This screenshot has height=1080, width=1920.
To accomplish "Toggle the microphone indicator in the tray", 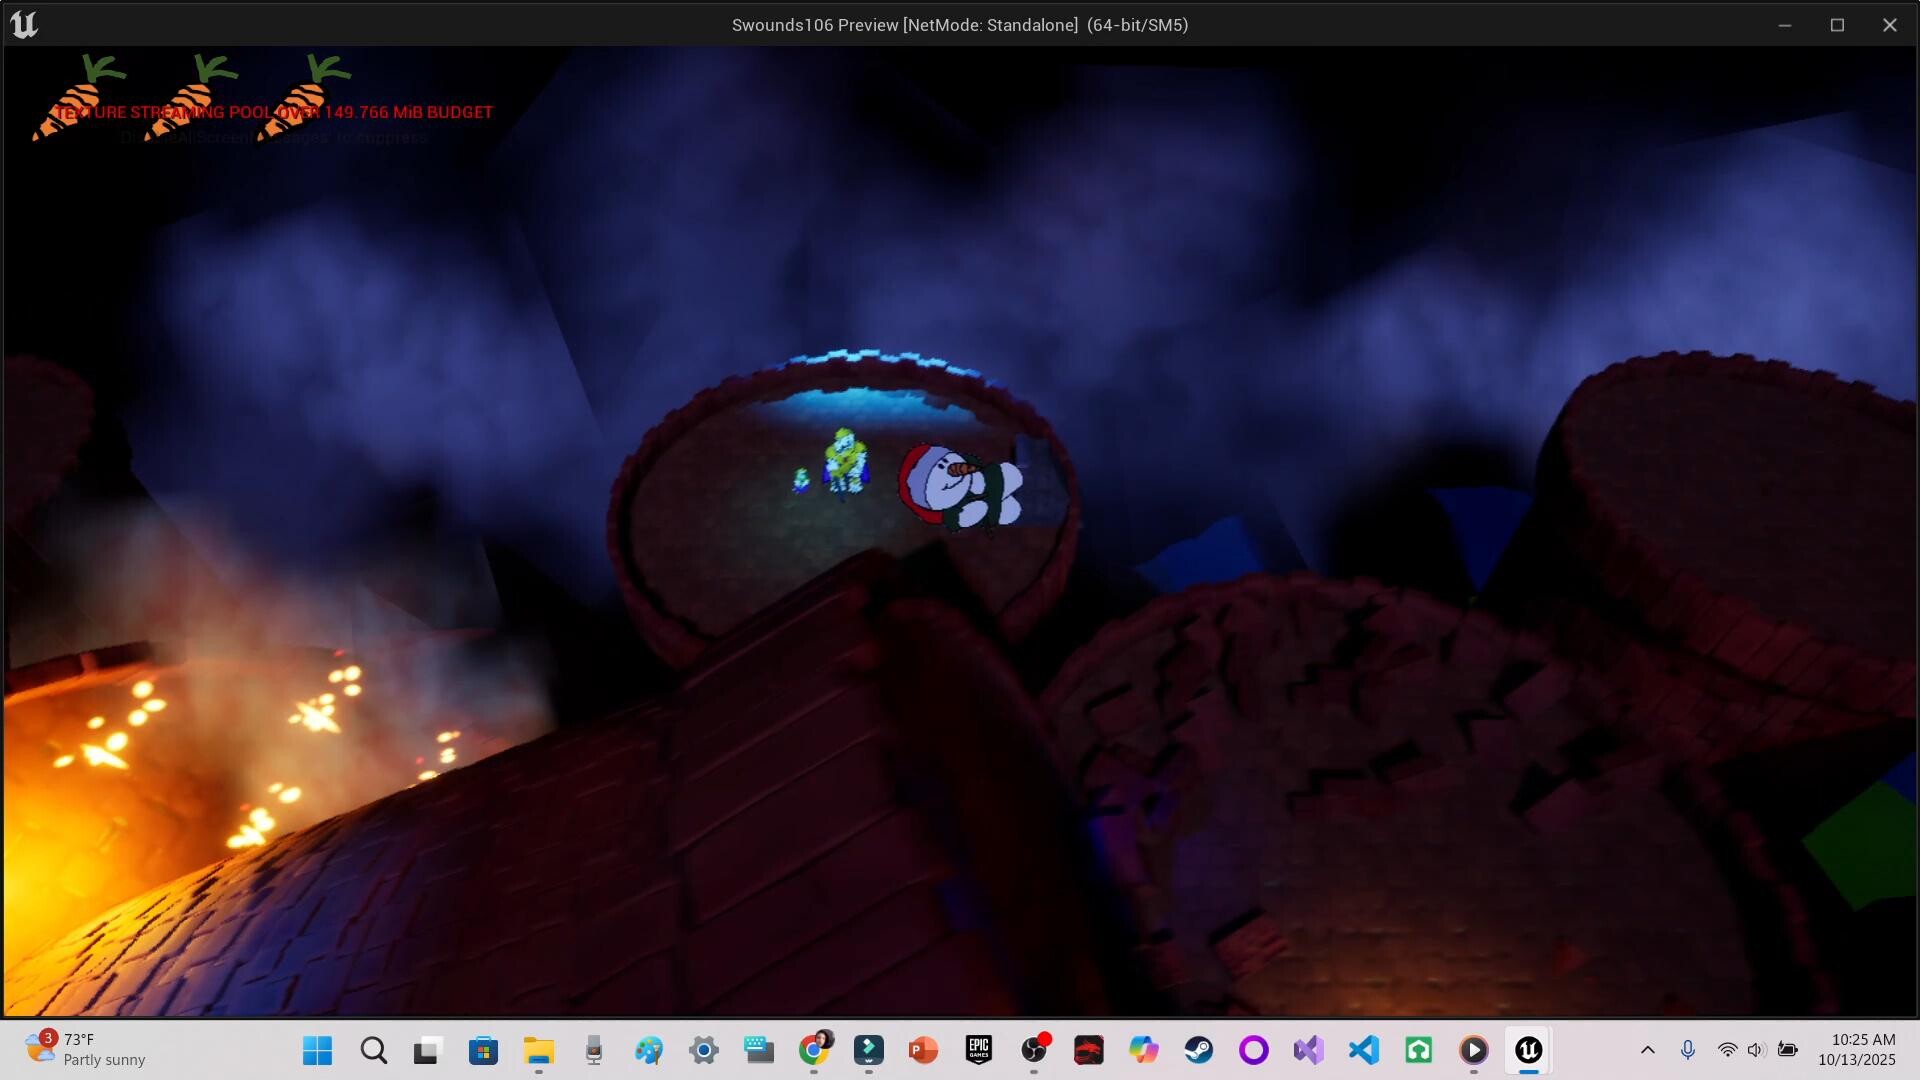I will click(x=1688, y=1051).
